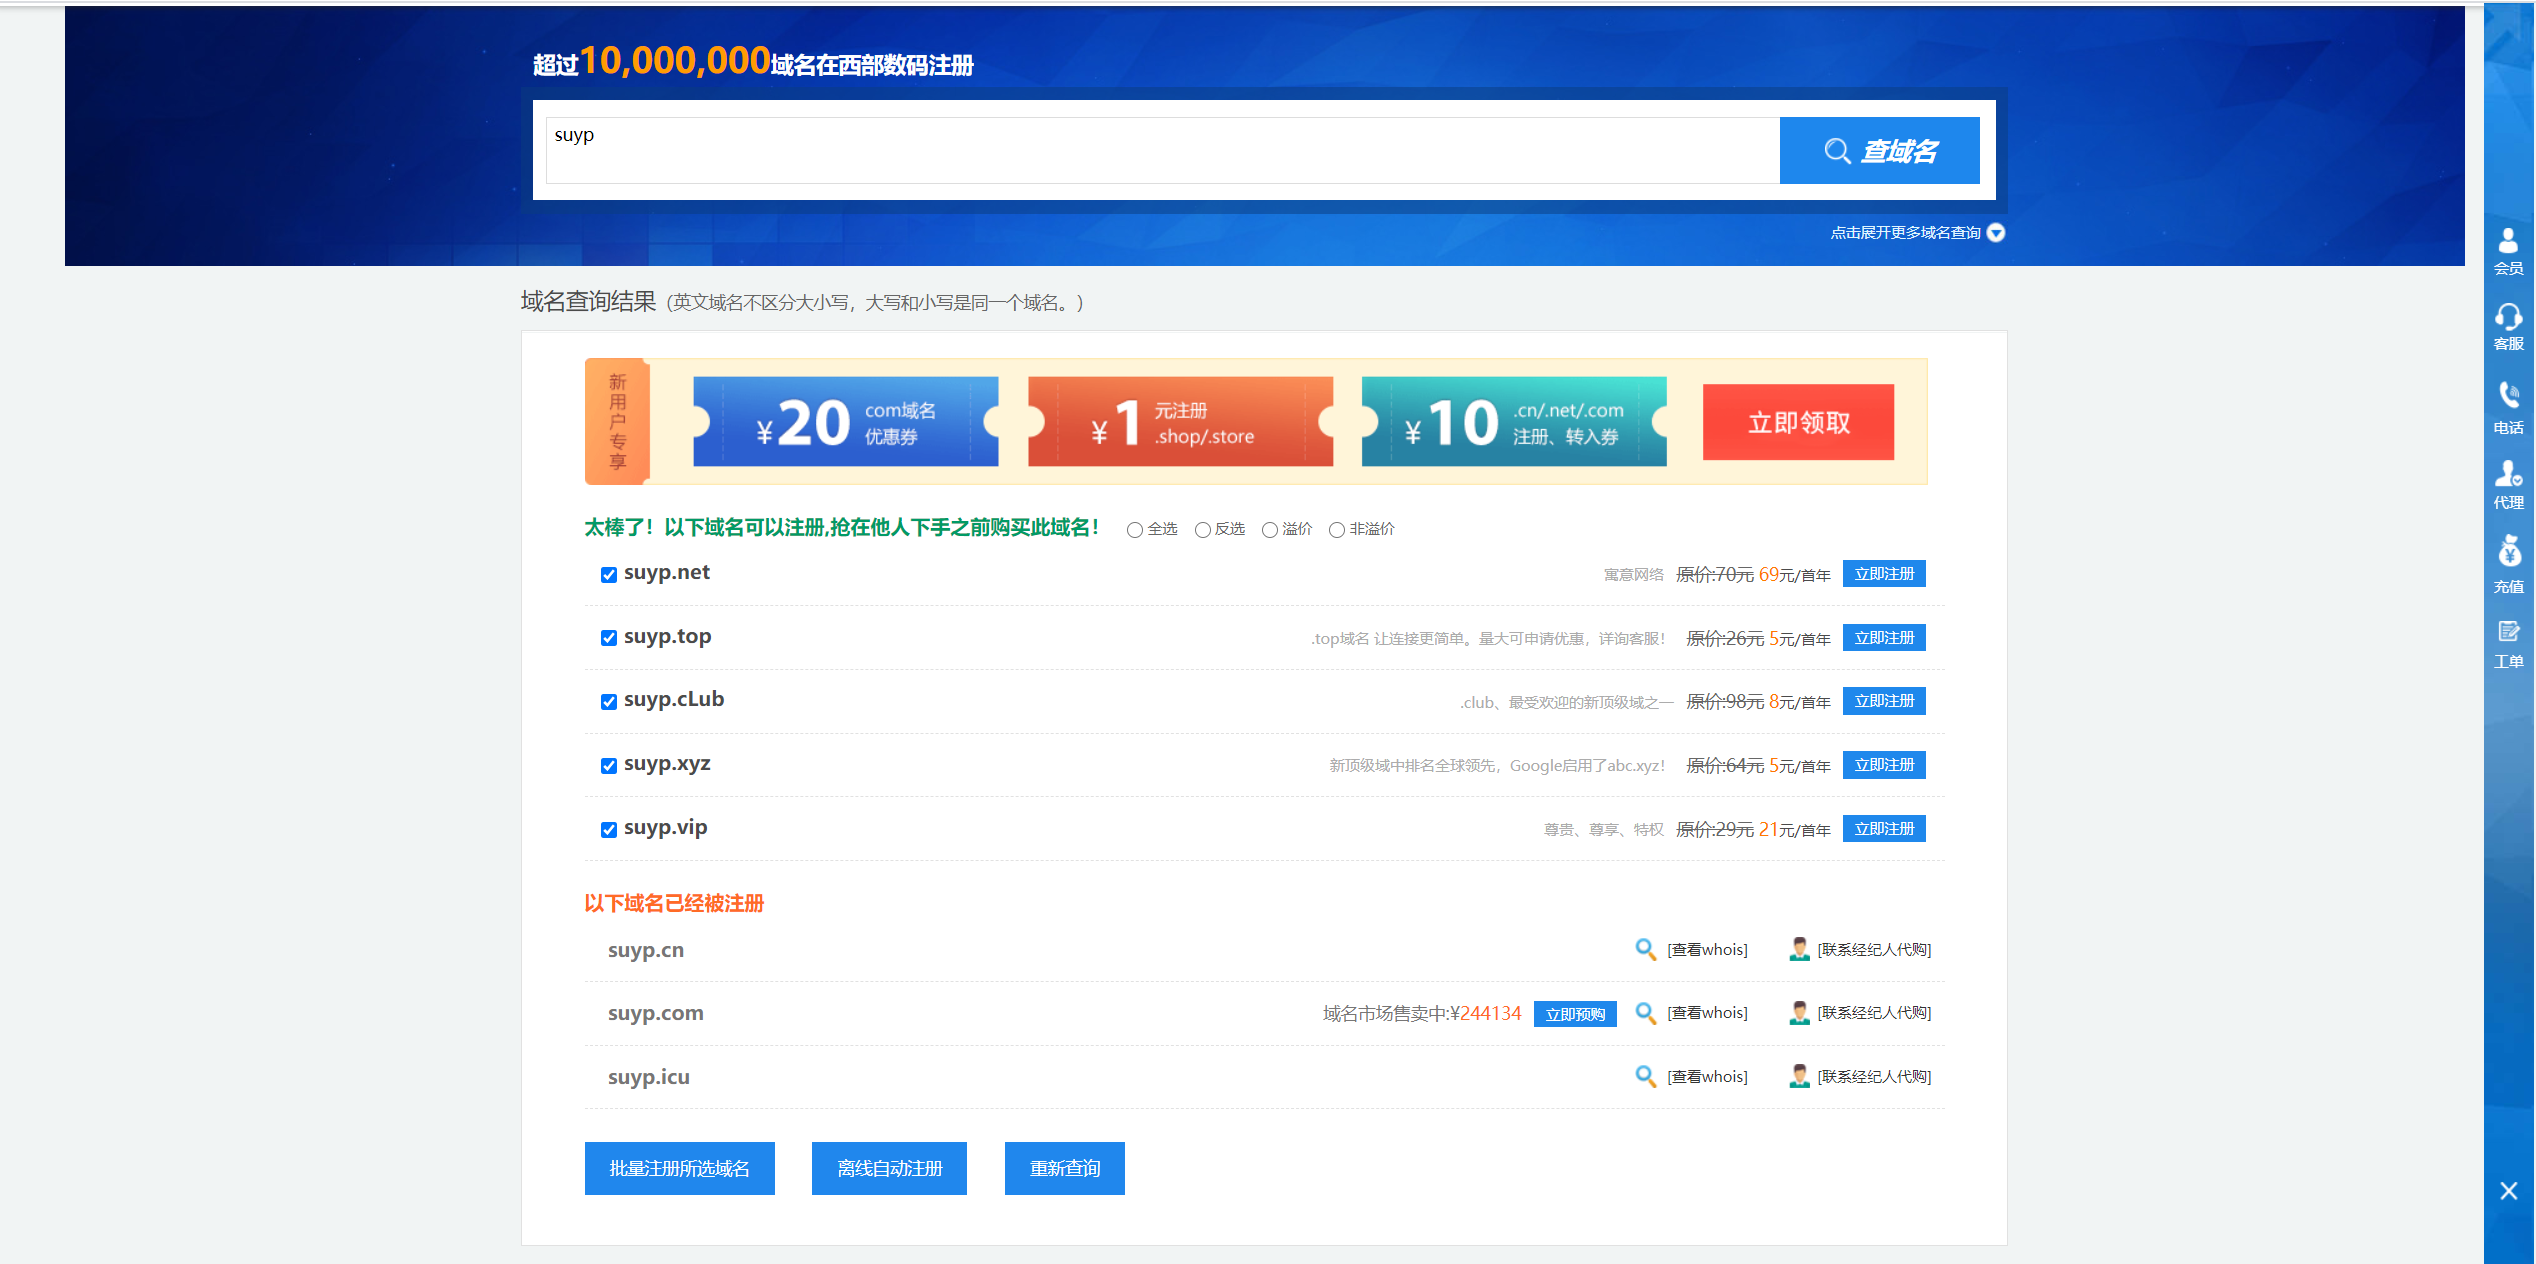Click broker person icon for suyp.icu
Image resolution: width=2536 pixels, height=1264 pixels.
click(x=1799, y=1076)
